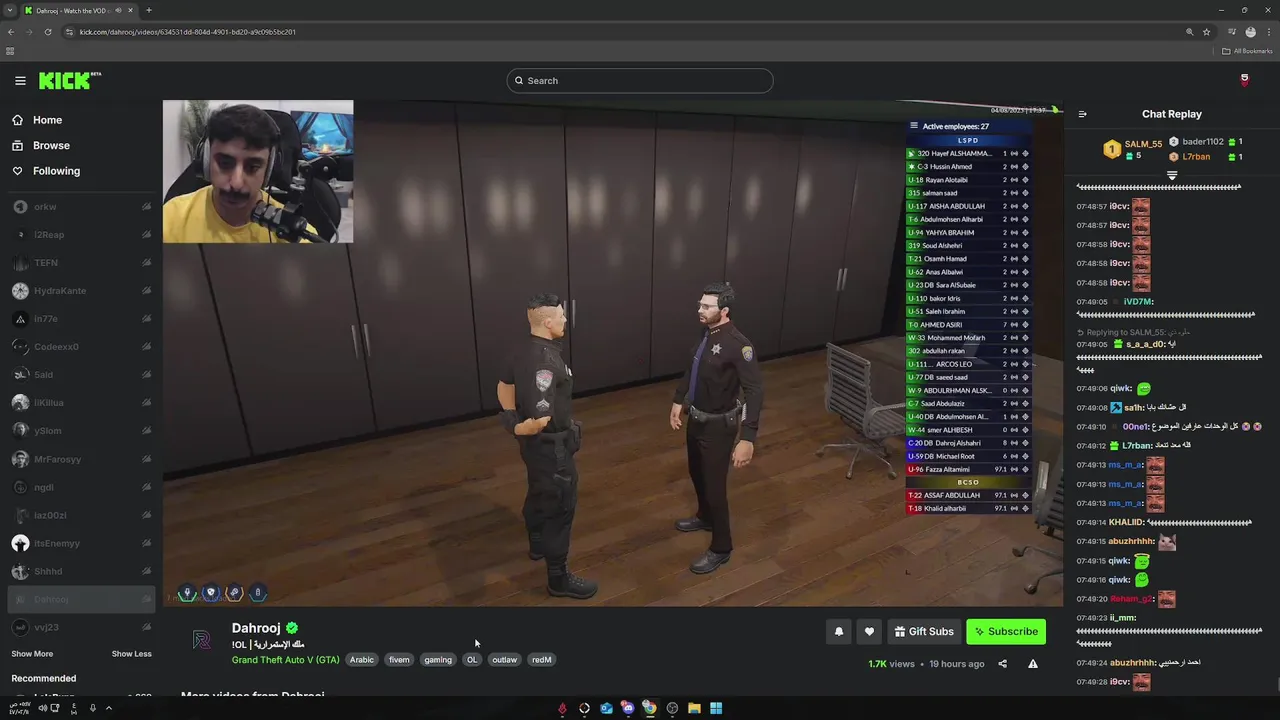Select the redM tag
Screen dimensions: 1280x720
pos(541,660)
